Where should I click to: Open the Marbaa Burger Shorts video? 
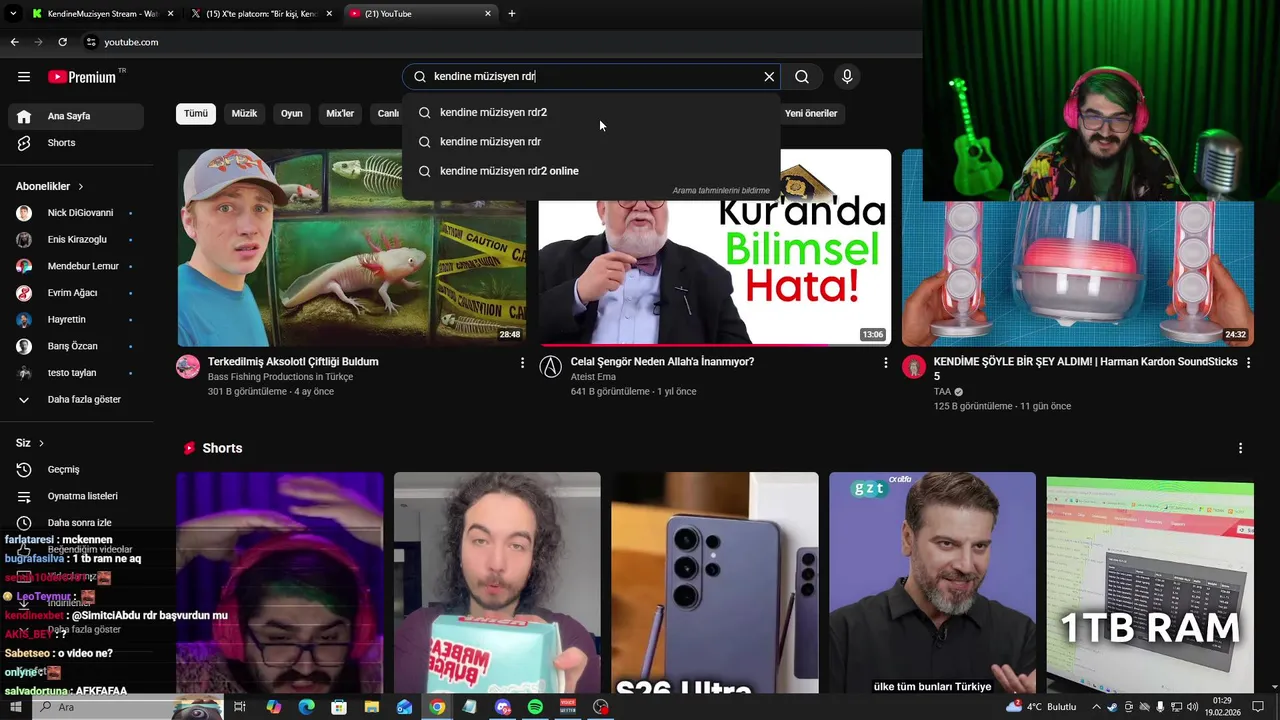click(497, 583)
